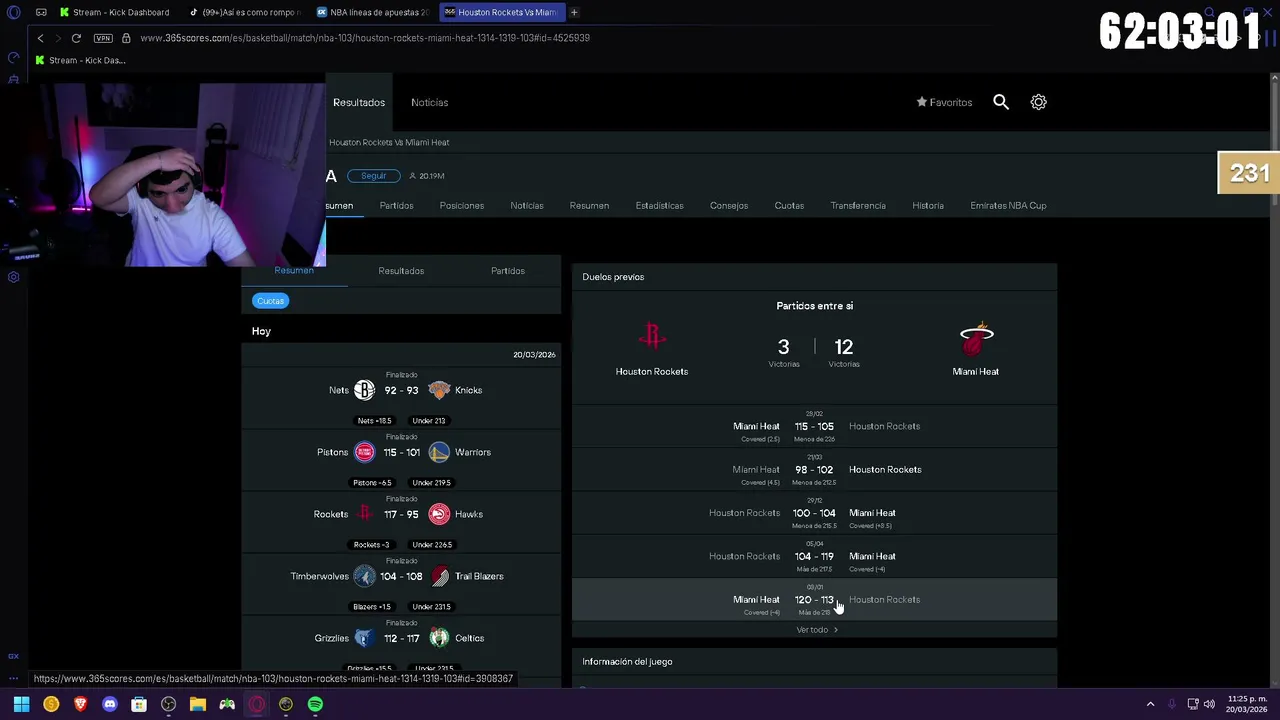The height and width of the screenshot is (720, 1280).
Task: Click the Brooklyn Nets team logo
Action: pos(364,390)
